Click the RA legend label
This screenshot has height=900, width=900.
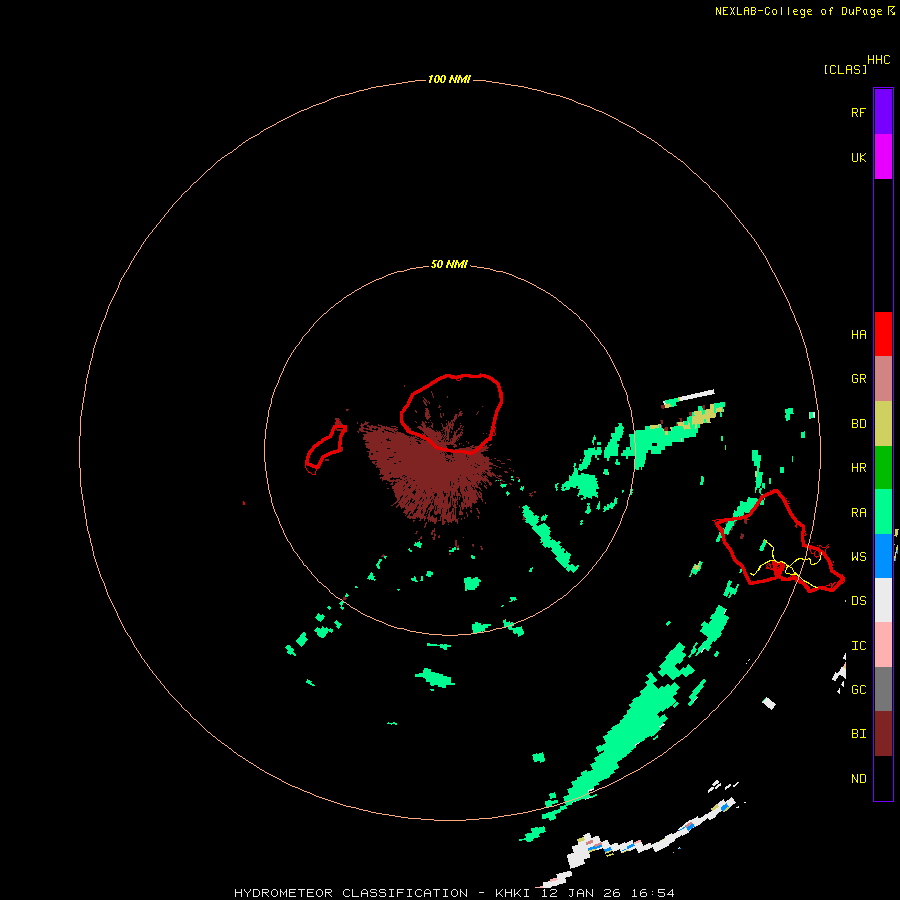coord(858,513)
